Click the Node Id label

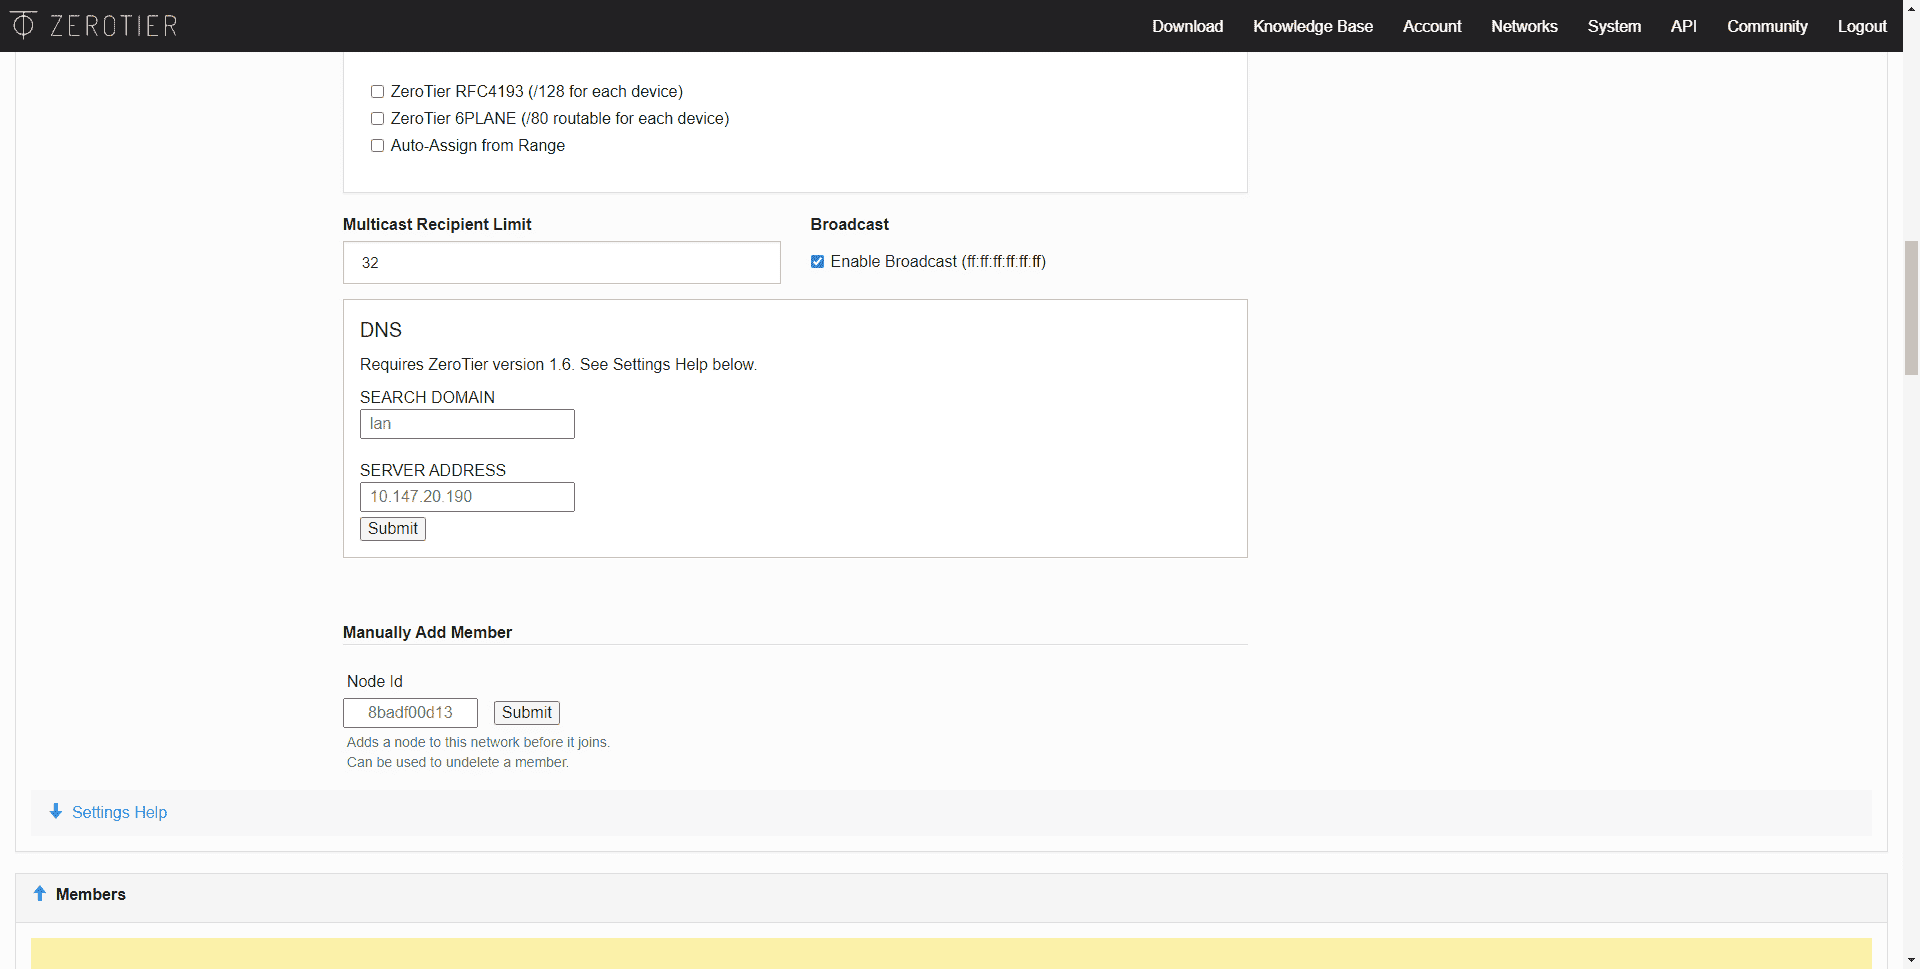click(x=375, y=681)
